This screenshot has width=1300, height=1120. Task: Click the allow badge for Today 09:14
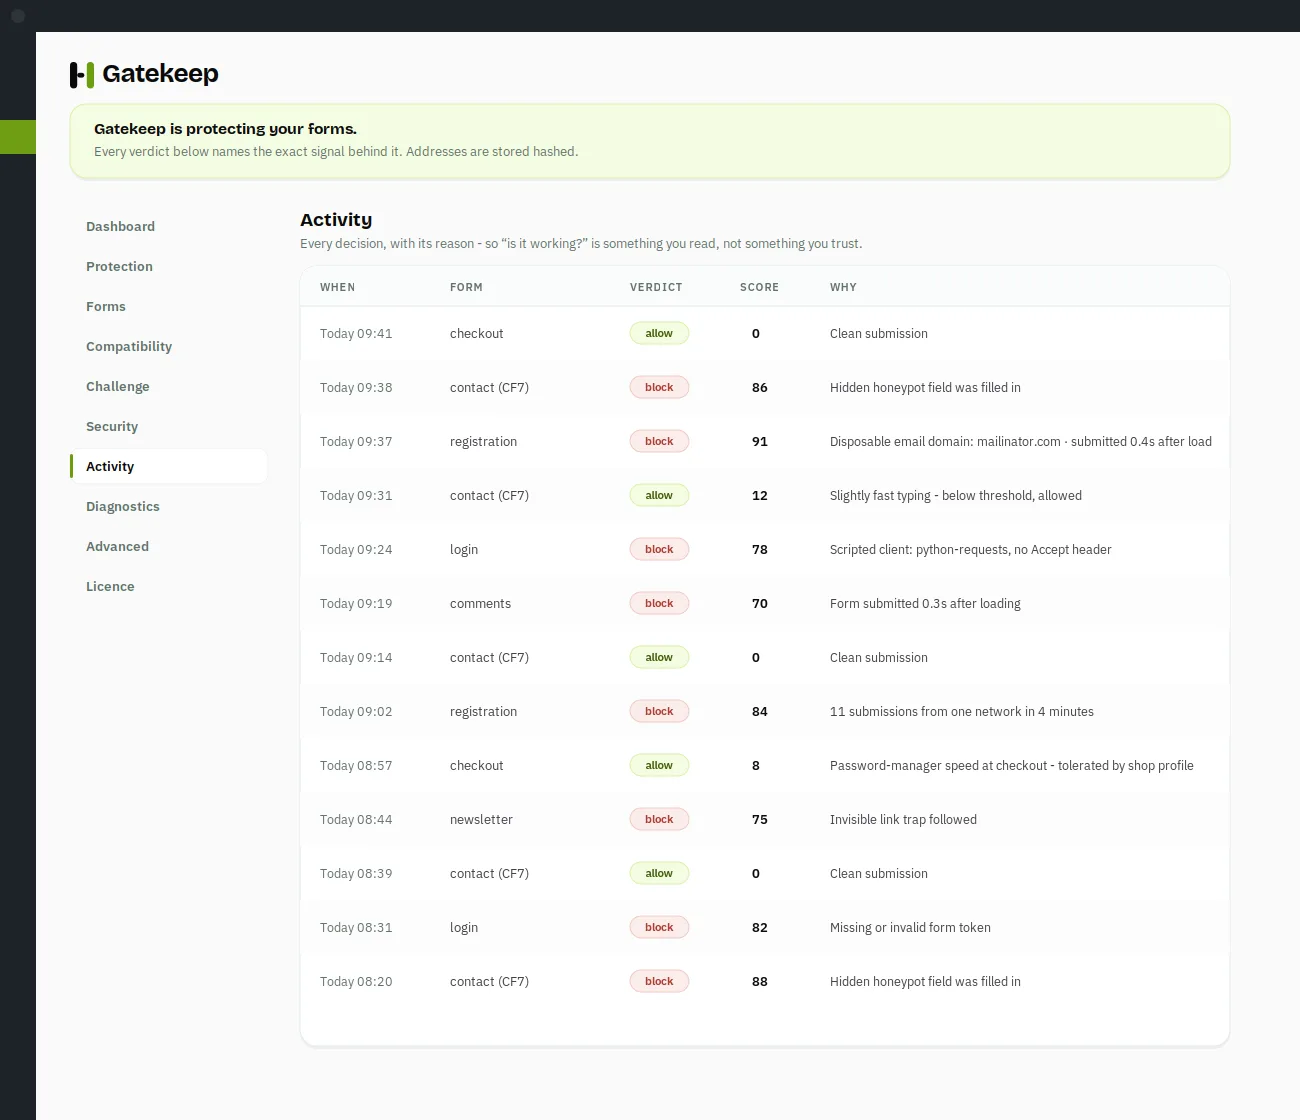pyautogui.click(x=659, y=658)
